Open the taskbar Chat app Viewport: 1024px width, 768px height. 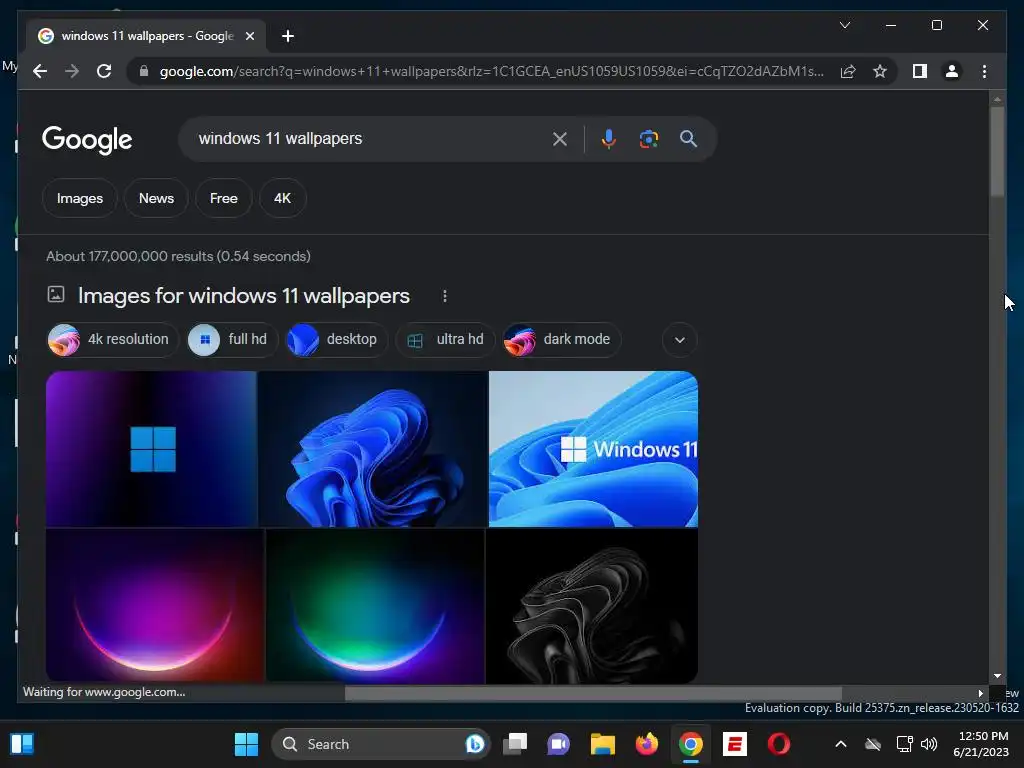pos(558,744)
